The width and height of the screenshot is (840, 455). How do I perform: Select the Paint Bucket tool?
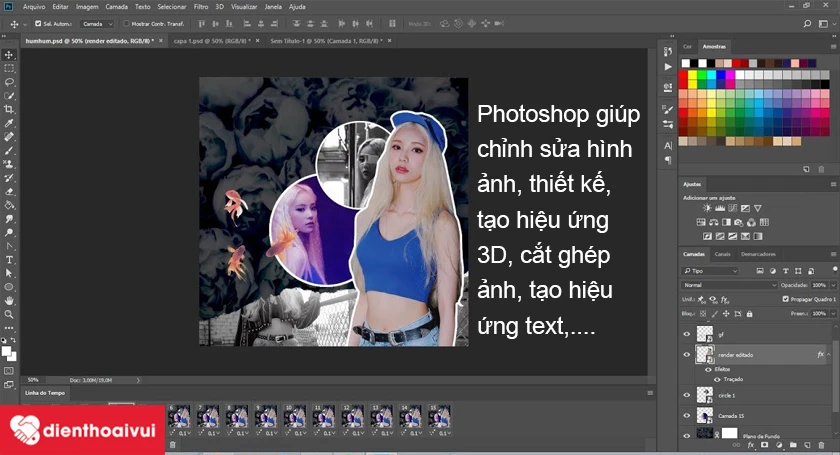[x=9, y=205]
